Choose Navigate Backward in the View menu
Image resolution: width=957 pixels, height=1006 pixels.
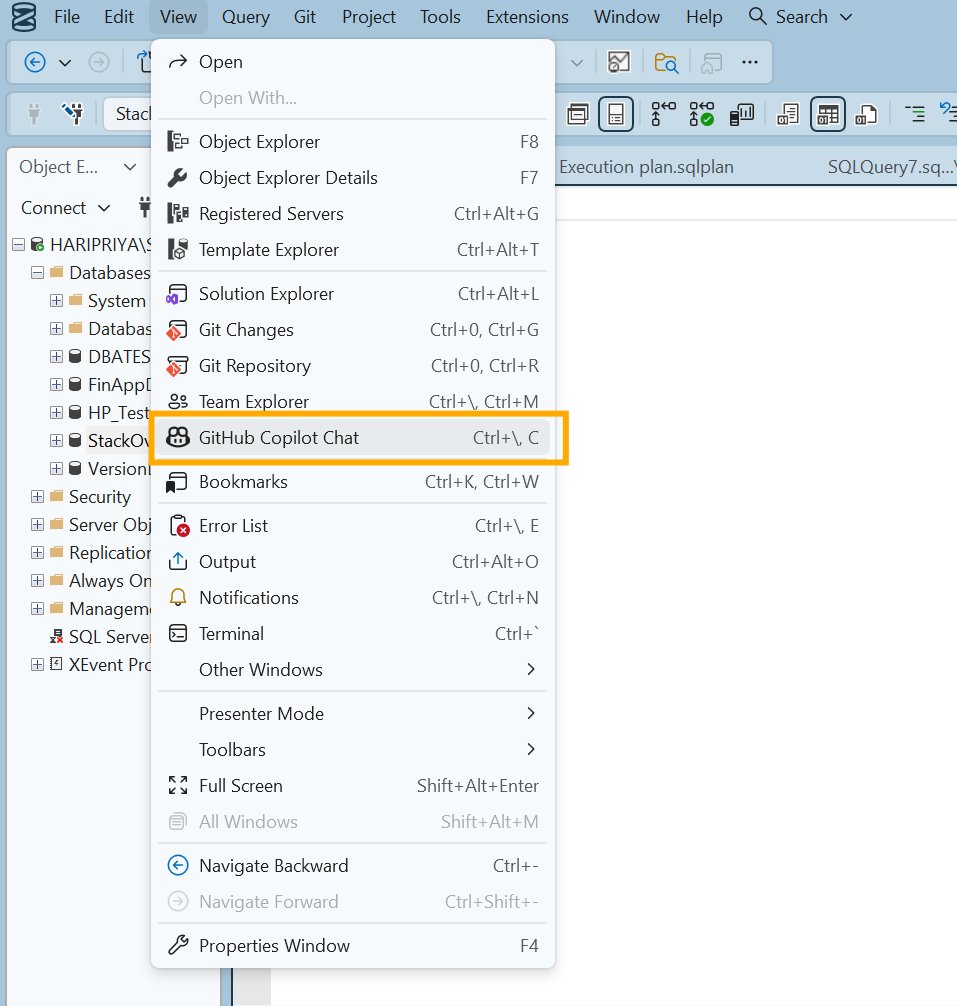coord(353,866)
